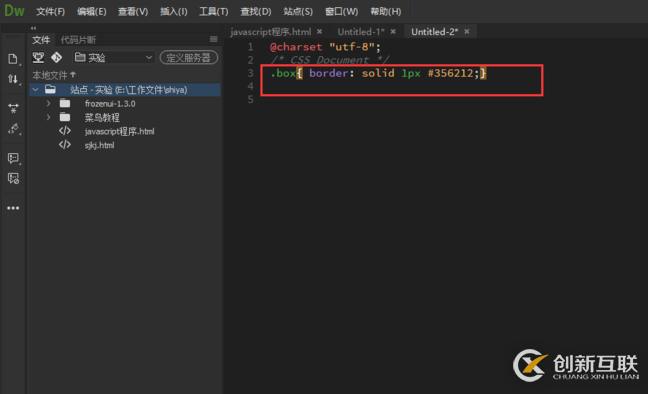648x394 pixels.
Task: Close the Untitled-1 tab
Action: pos(393,31)
